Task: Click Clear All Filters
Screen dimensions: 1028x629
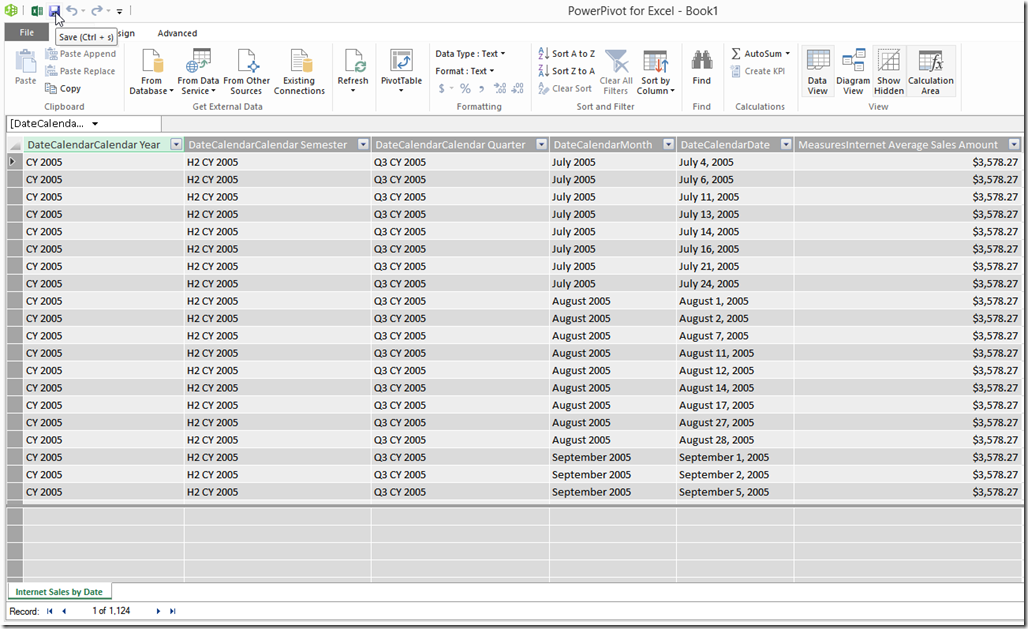Action: tap(616, 71)
